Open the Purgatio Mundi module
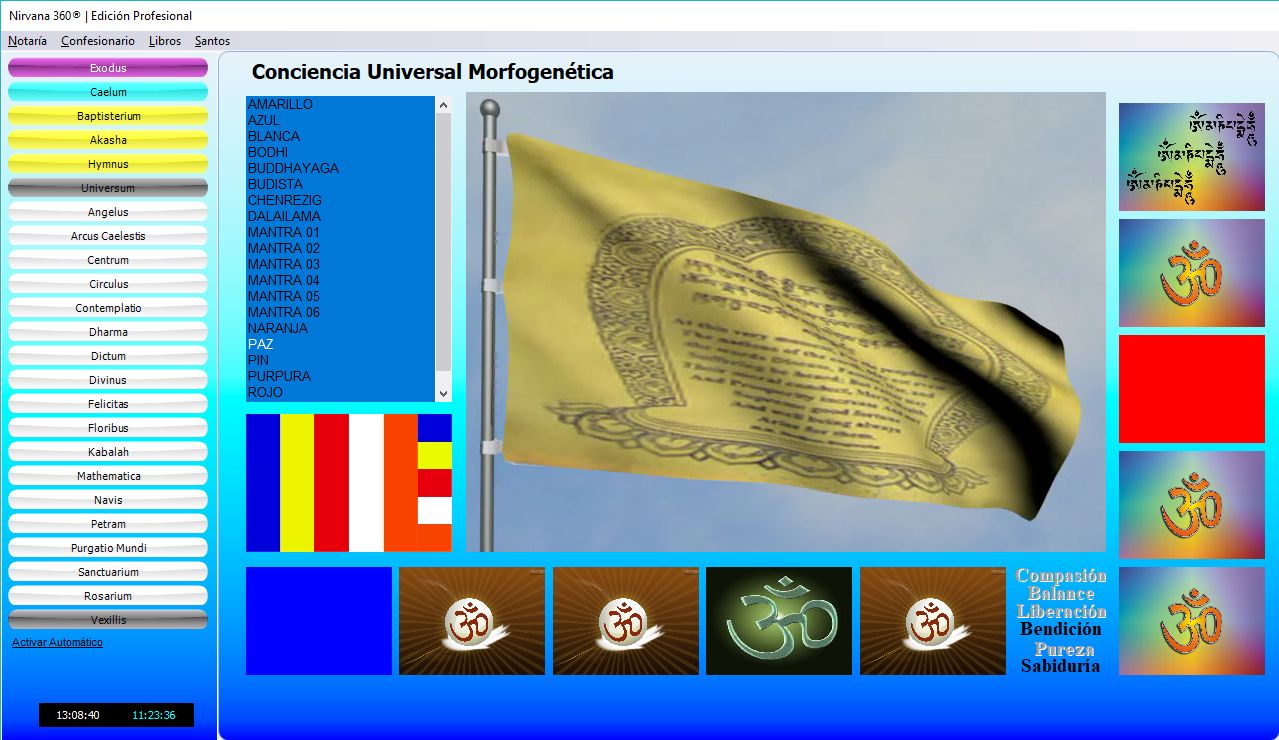 click(108, 548)
